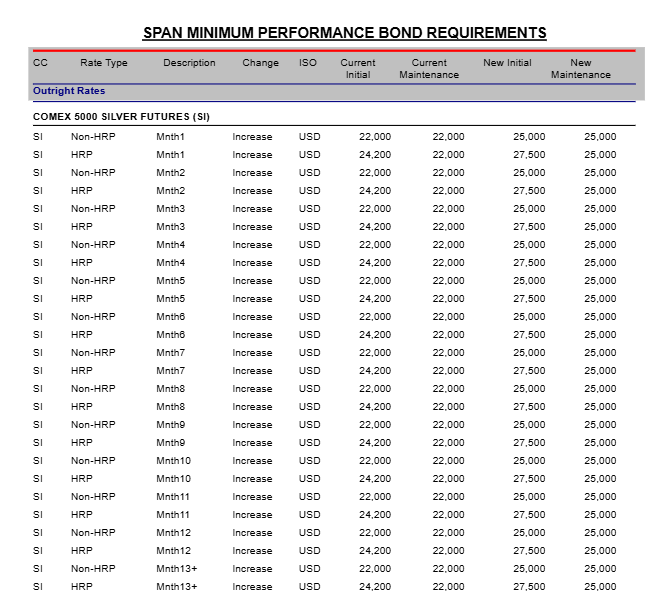The height and width of the screenshot is (610, 672).
Task: Select the 'New Initial' column header
Action: pyautogui.click(x=507, y=63)
